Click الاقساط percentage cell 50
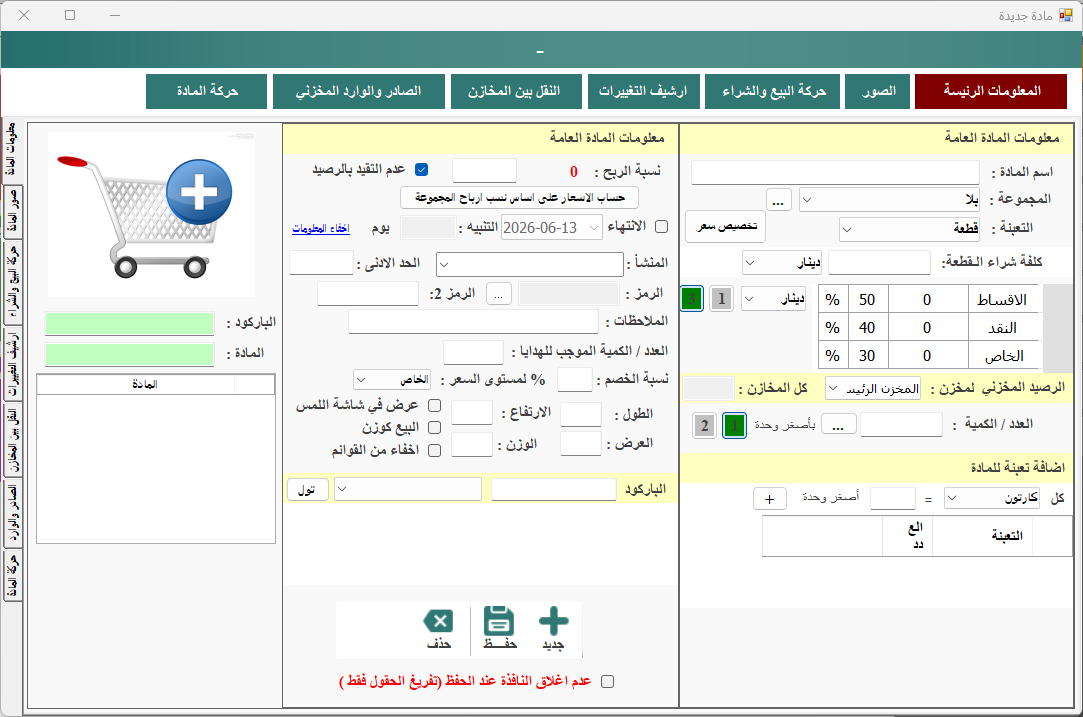Image resolution: width=1083 pixels, height=717 pixels. pyautogui.click(x=867, y=300)
